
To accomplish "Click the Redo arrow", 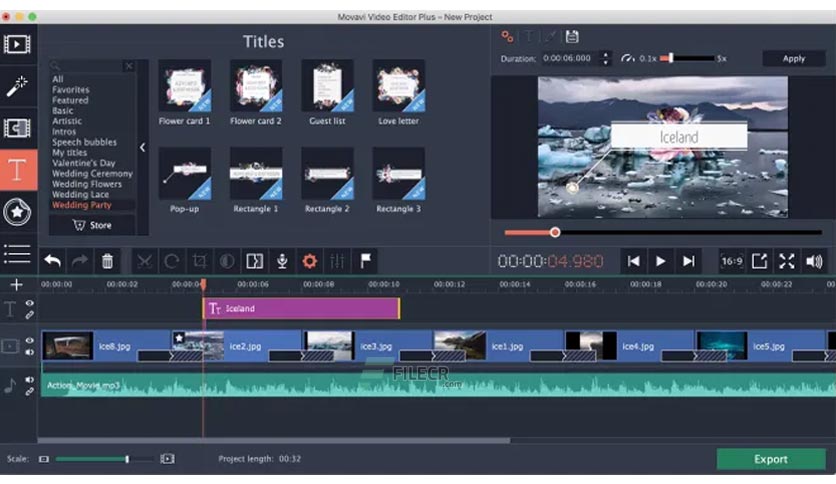I will (80, 261).
